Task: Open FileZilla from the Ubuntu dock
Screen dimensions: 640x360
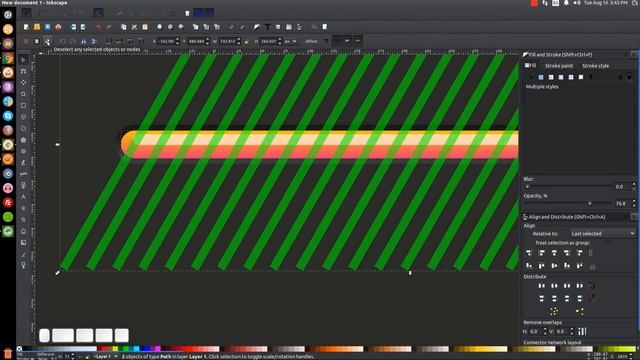Action: point(8,202)
